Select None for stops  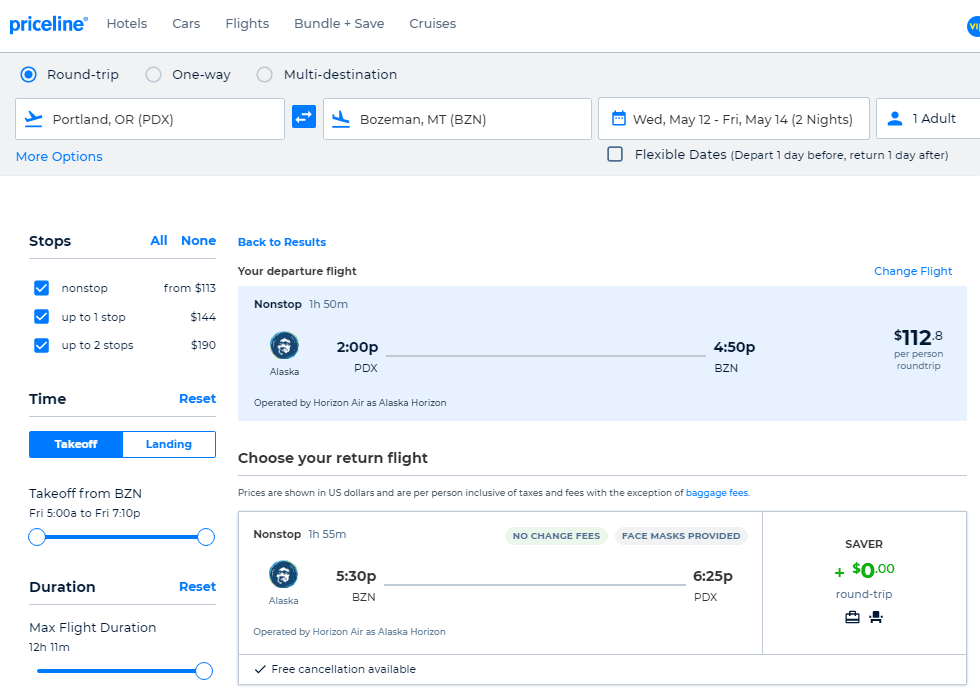(198, 241)
